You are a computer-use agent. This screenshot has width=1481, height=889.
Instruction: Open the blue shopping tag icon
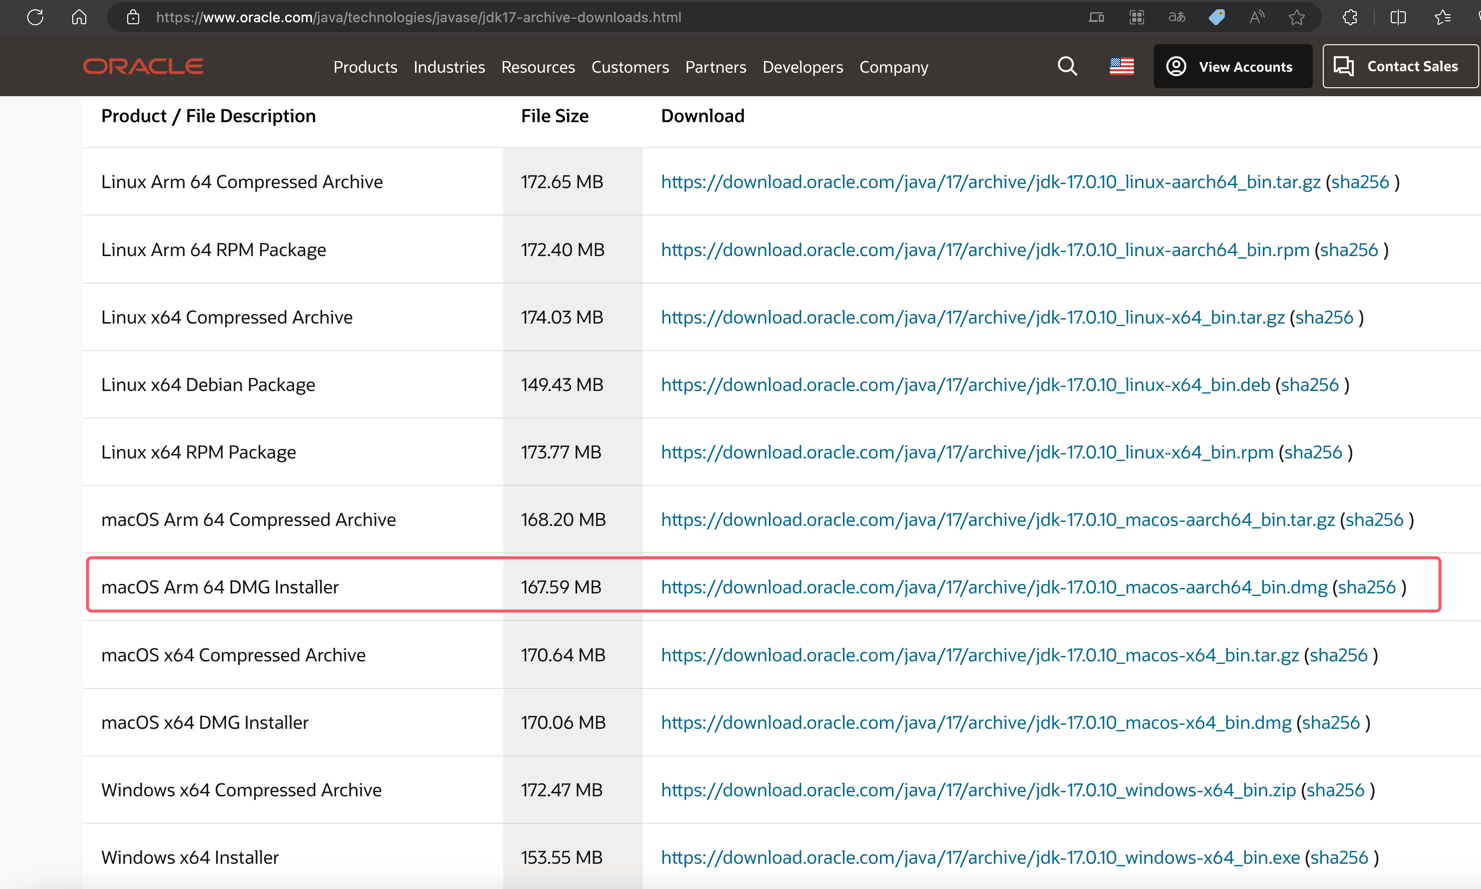[1217, 17]
